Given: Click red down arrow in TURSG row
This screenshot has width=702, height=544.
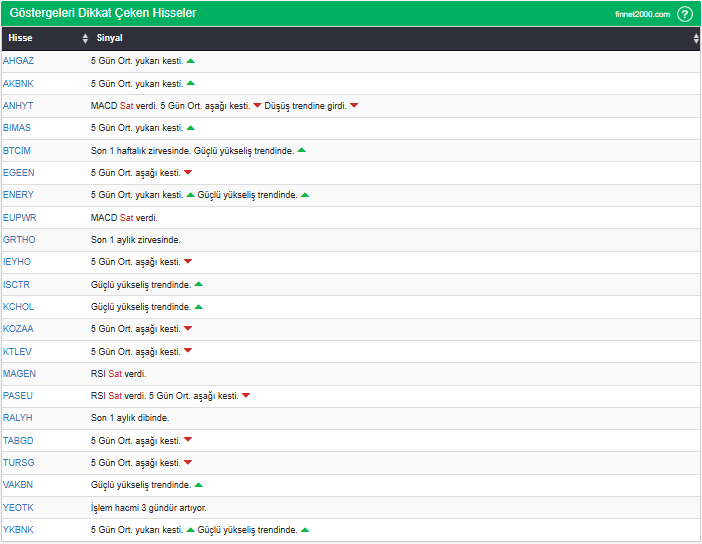Looking at the screenshot, I should click(188, 463).
